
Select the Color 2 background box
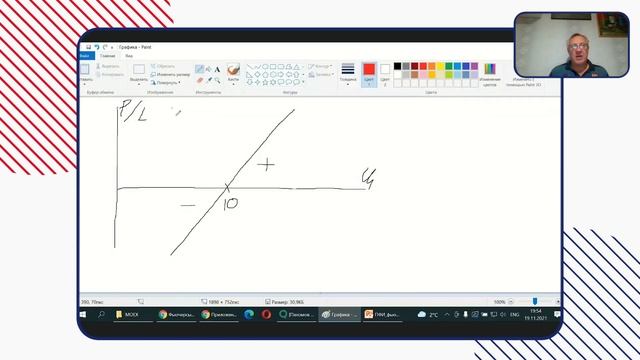[385, 74]
